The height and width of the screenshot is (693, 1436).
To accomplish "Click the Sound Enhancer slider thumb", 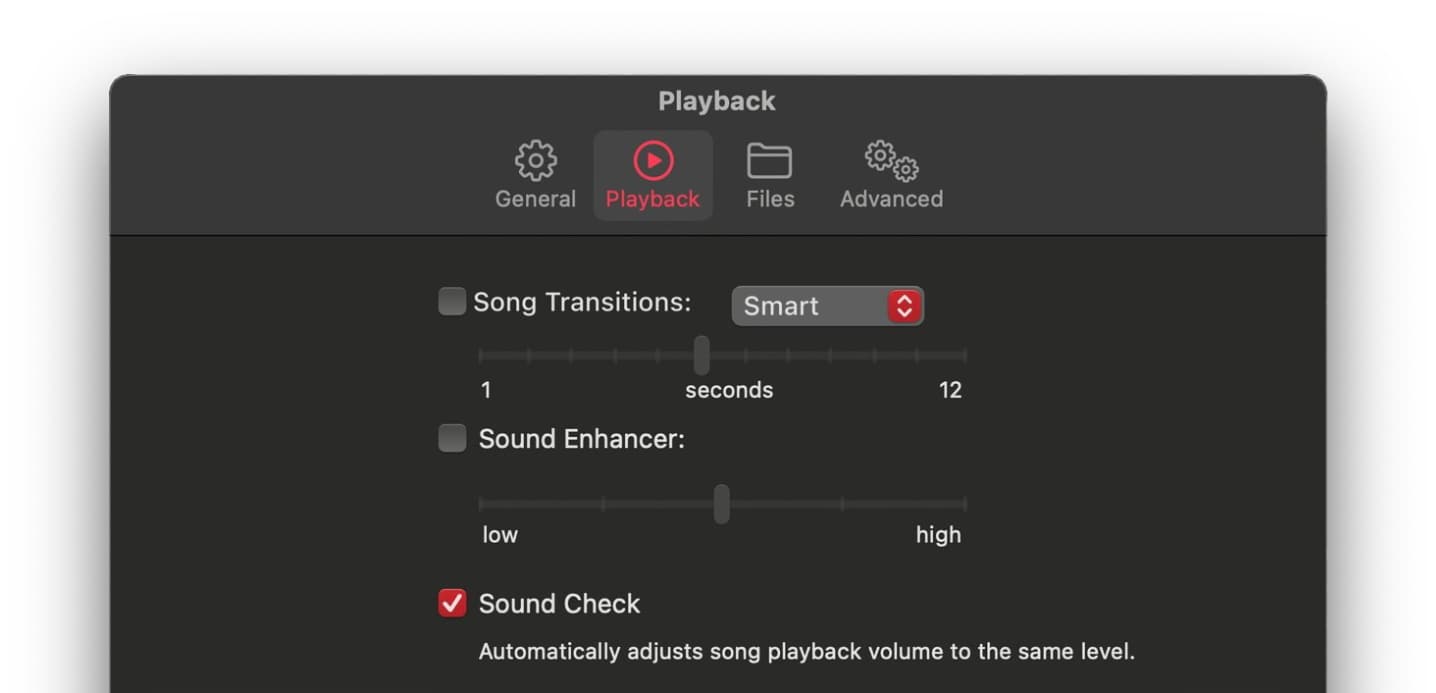I will pyautogui.click(x=721, y=503).
